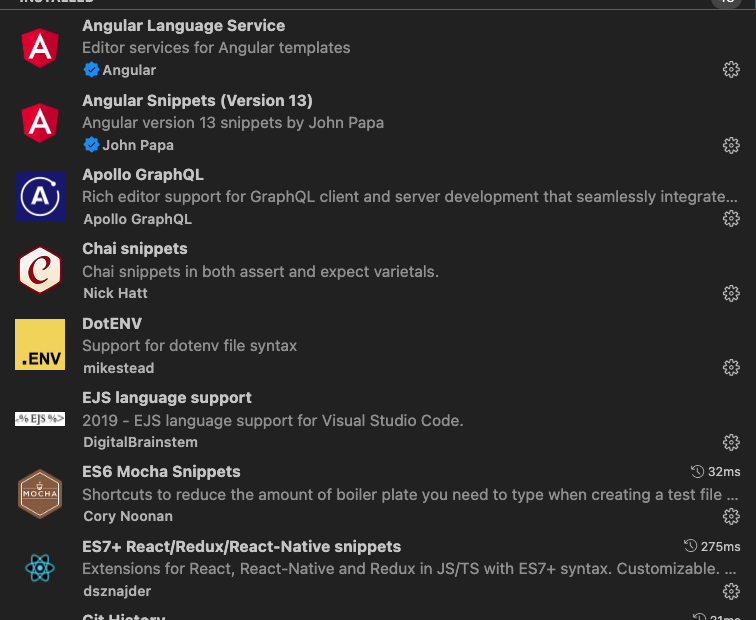Click description 'Chai snippets in both assert and expect varietals.'
756x620 pixels.
tap(260, 271)
